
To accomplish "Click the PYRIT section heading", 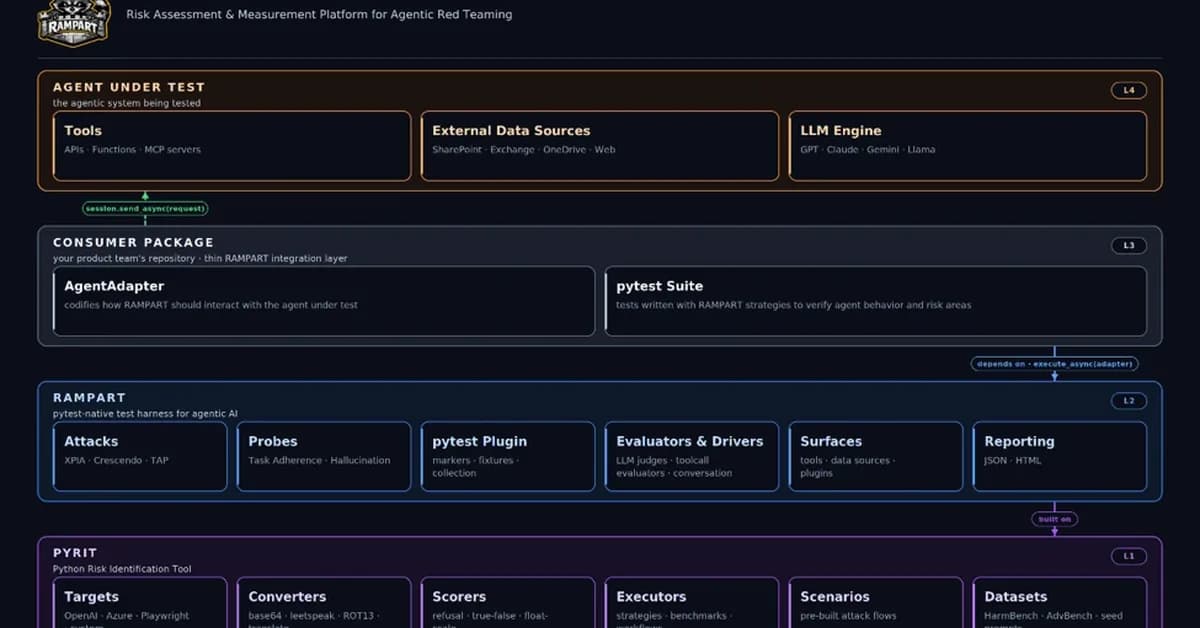I will pos(75,553).
